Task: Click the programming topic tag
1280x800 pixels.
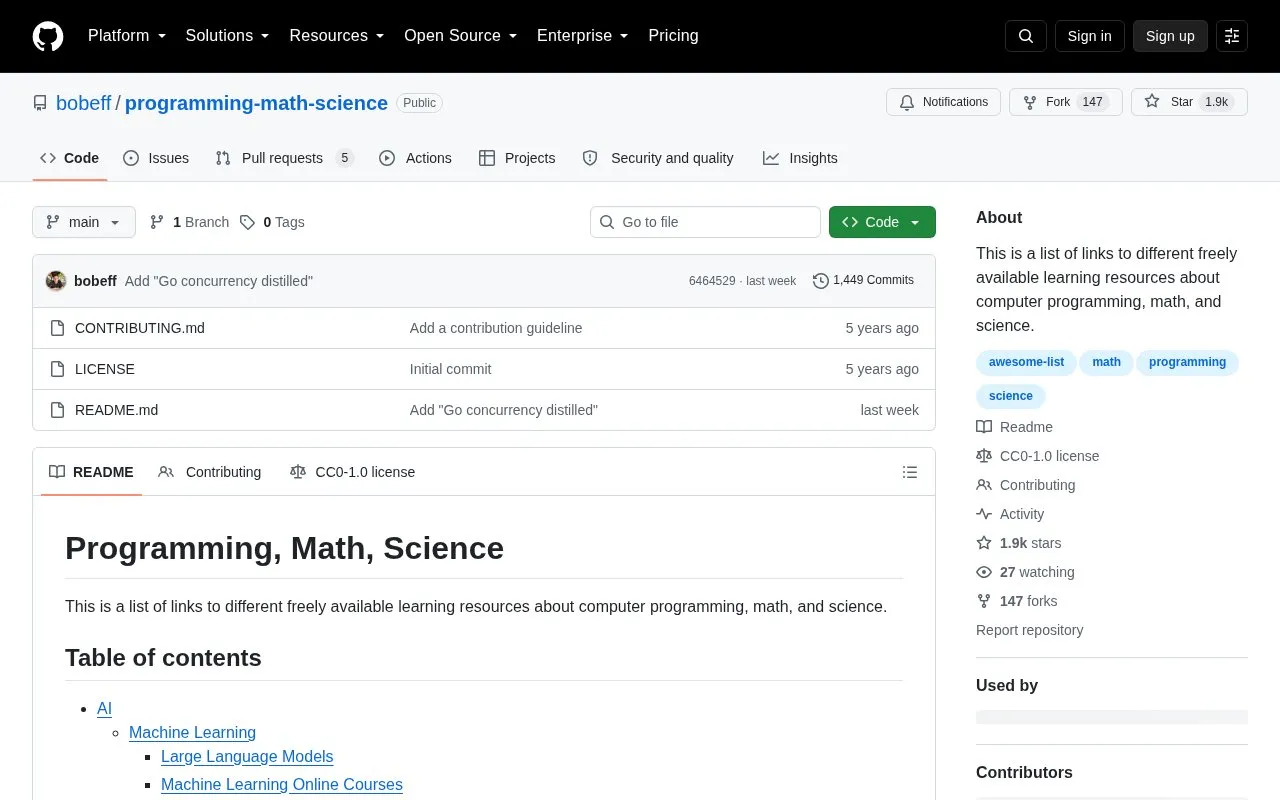Action: click(x=1187, y=362)
